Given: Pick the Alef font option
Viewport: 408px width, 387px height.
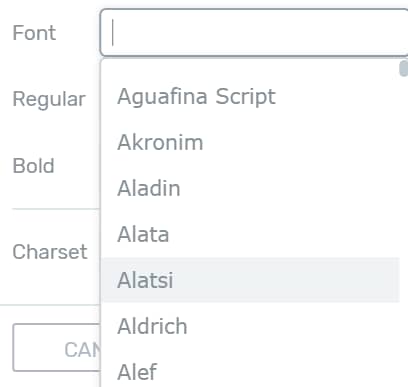Looking at the screenshot, I should click(250, 368).
